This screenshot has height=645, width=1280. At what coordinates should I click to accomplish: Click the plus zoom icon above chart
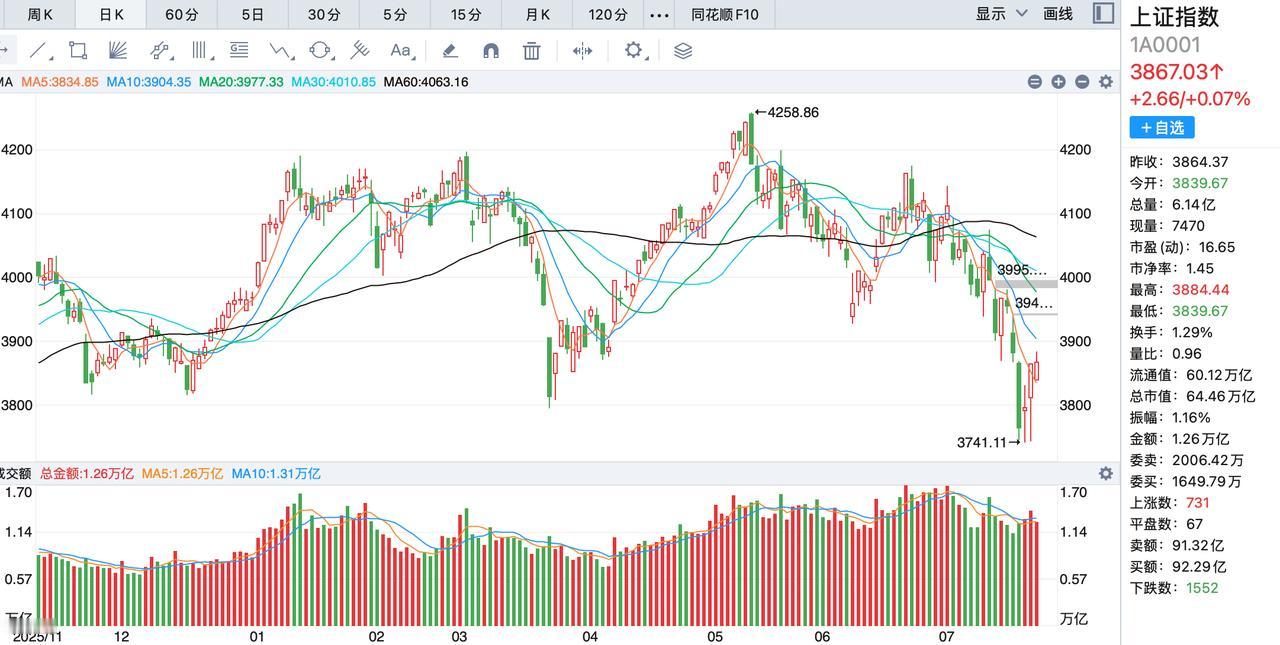click(1058, 82)
